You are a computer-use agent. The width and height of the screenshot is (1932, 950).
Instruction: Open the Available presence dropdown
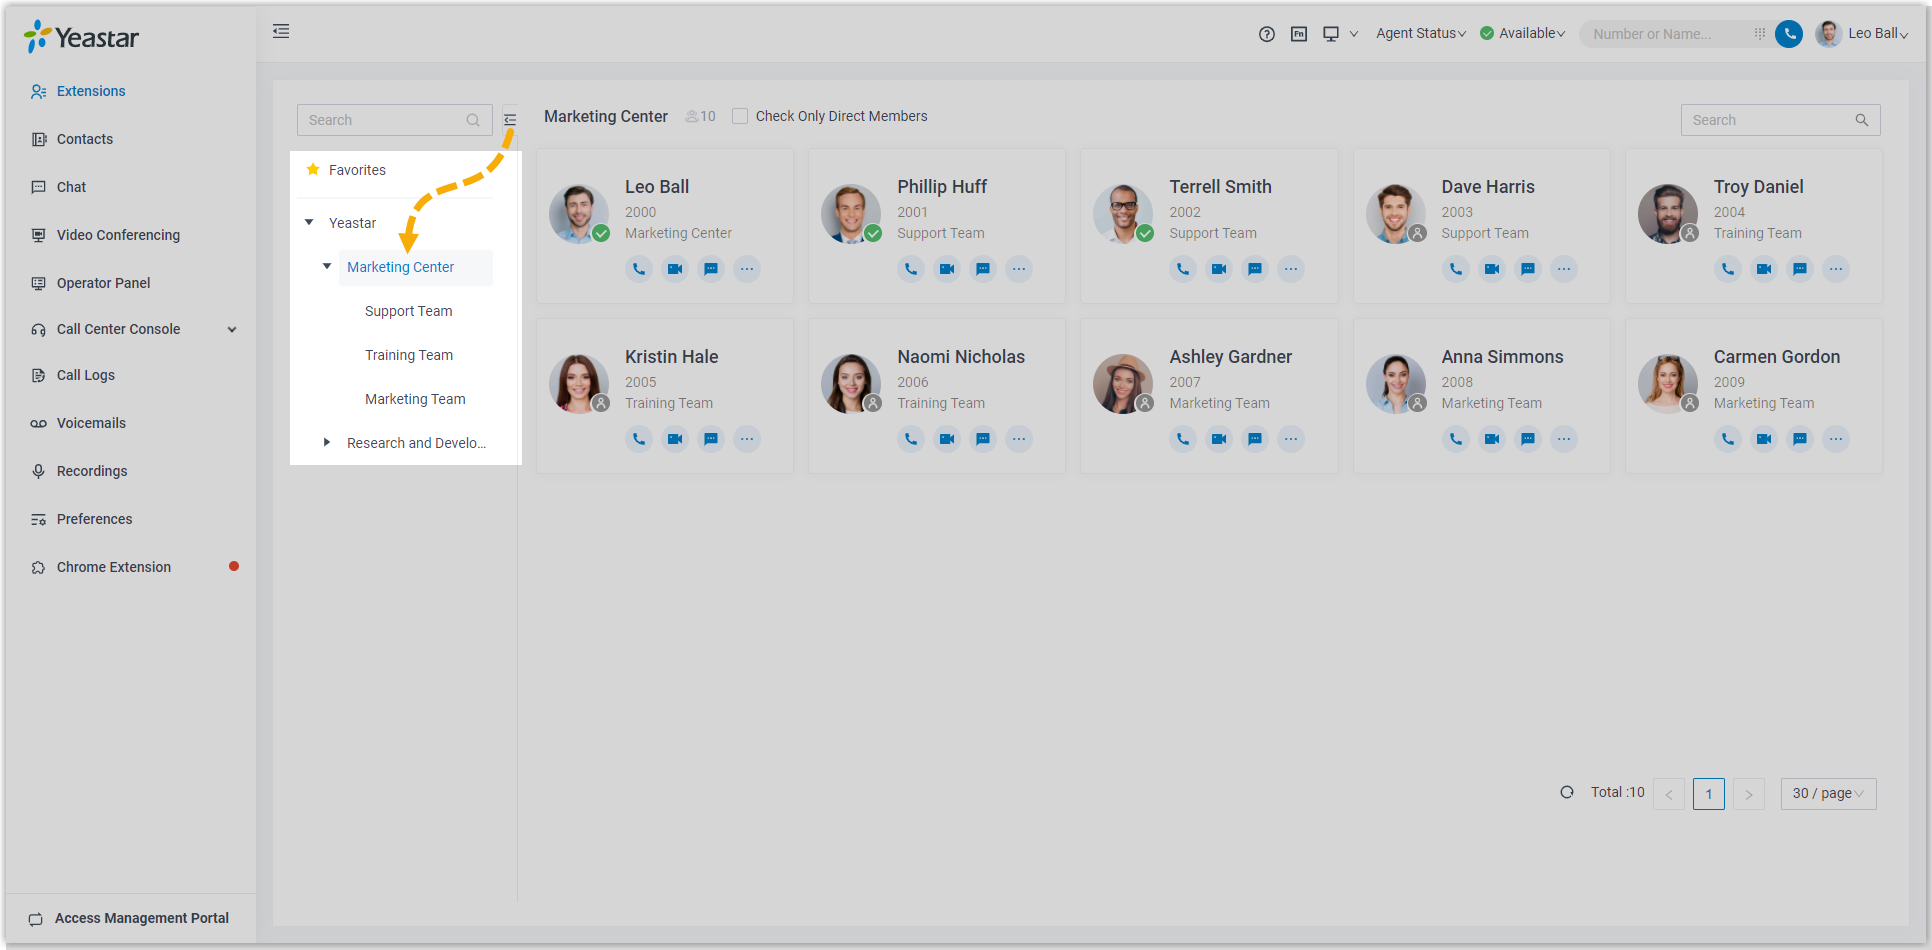tap(1522, 33)
